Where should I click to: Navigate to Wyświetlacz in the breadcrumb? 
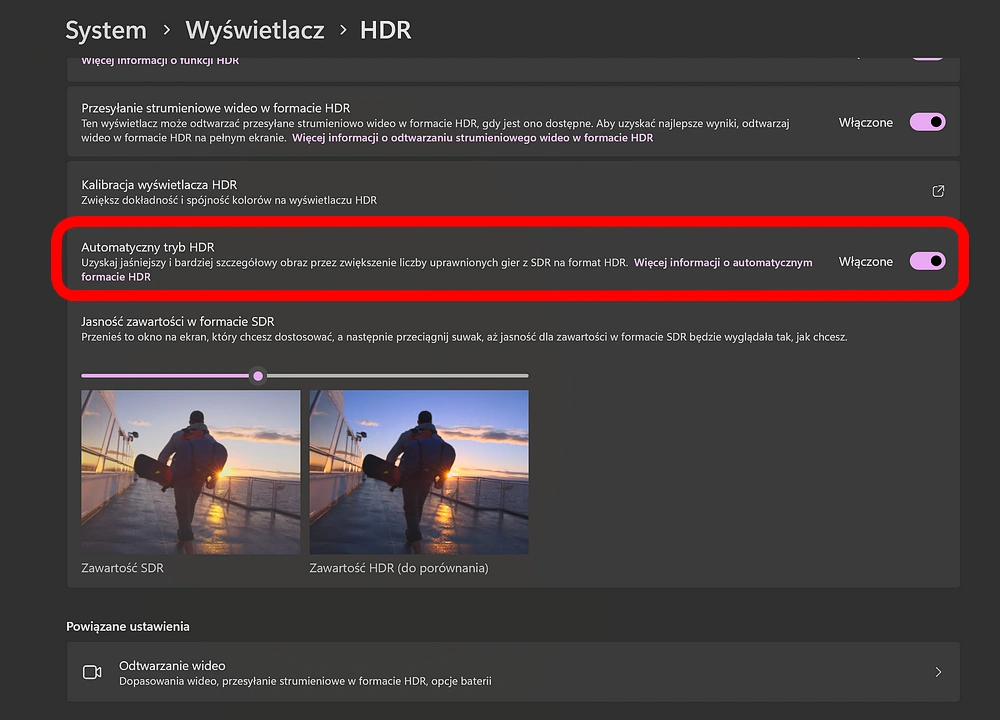(254, 30)
